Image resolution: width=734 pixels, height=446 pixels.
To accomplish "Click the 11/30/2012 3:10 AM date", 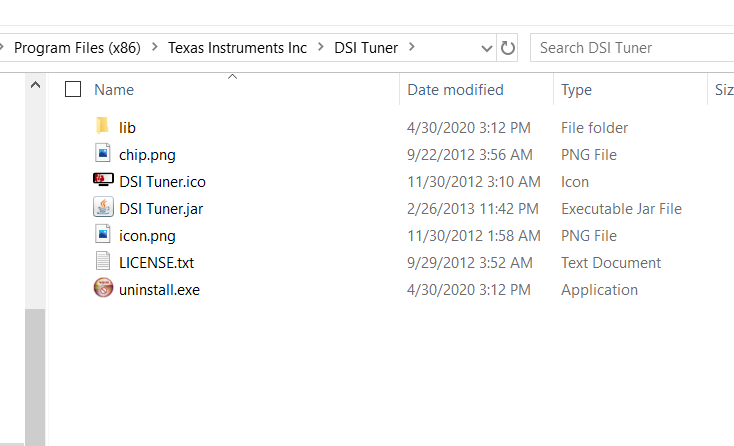I will (474, 182).
